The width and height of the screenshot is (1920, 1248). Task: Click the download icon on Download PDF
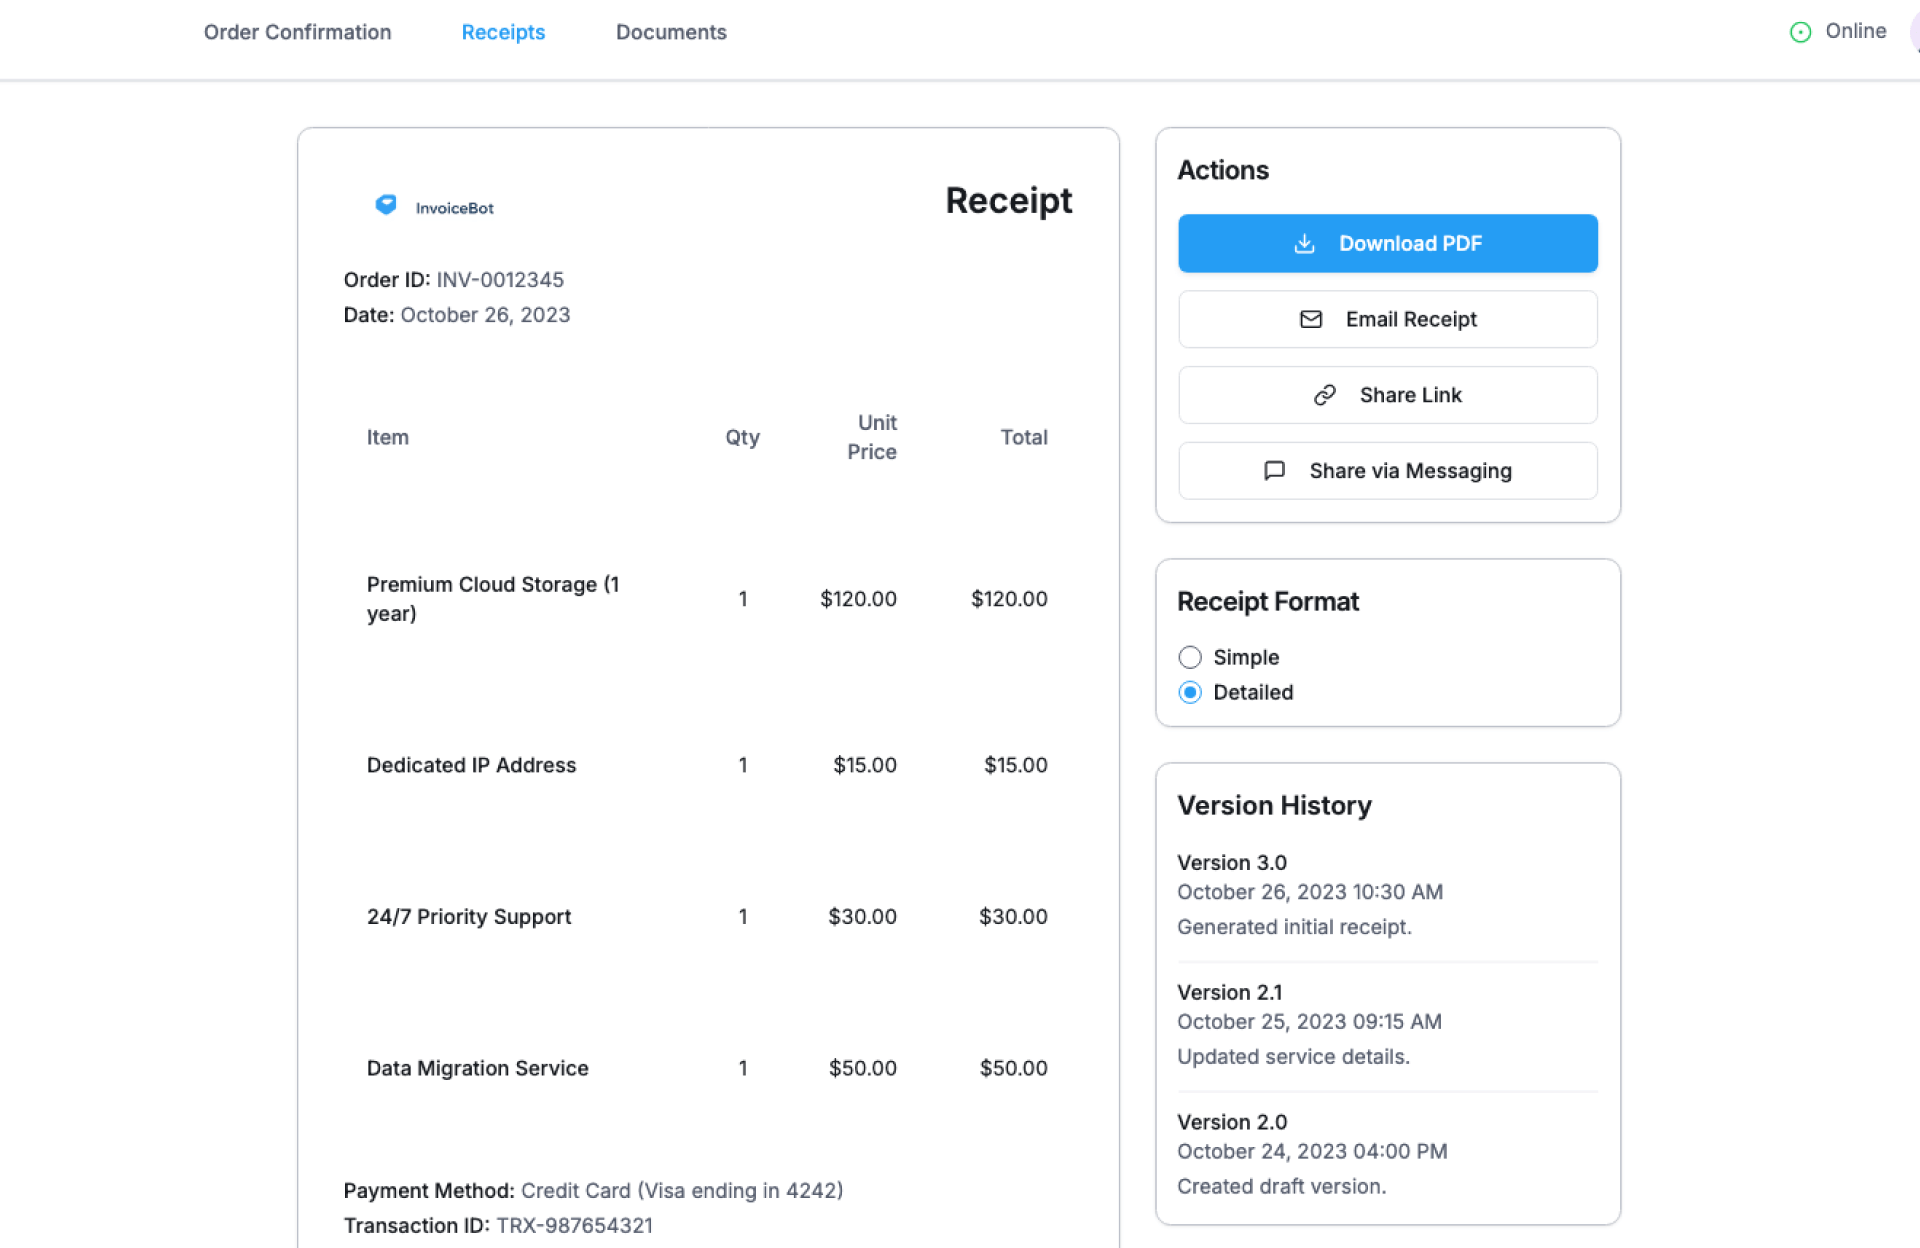(1304, 244)
